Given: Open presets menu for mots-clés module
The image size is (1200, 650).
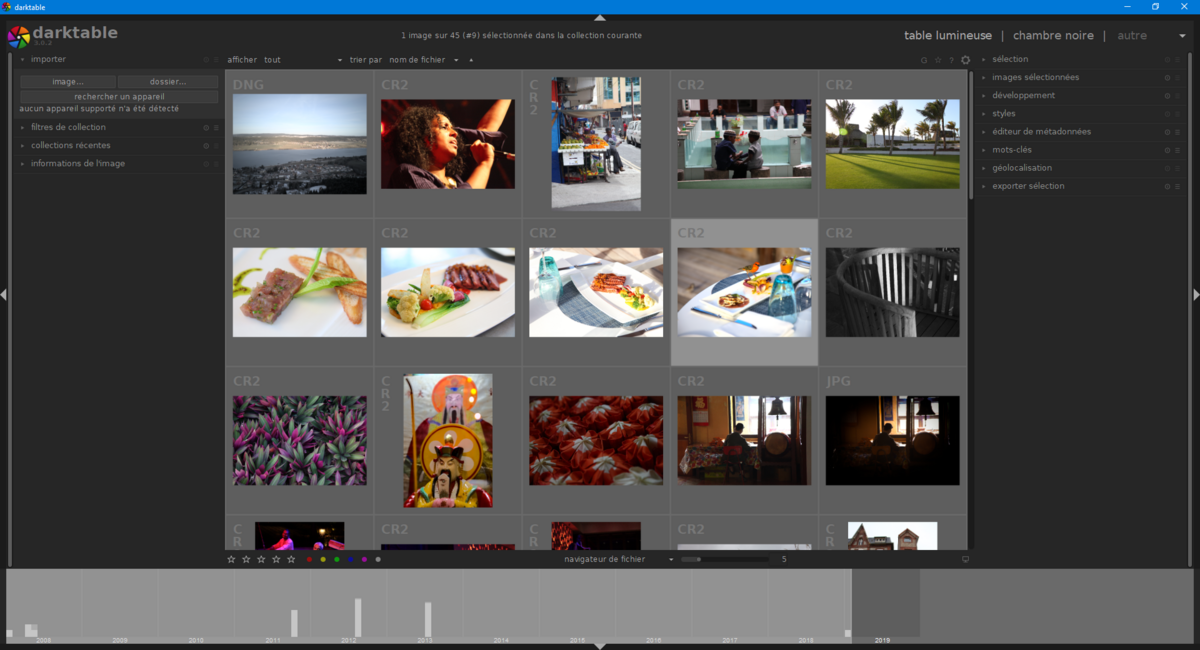Looking at the screenshot, I should (x=1177, y=150).
